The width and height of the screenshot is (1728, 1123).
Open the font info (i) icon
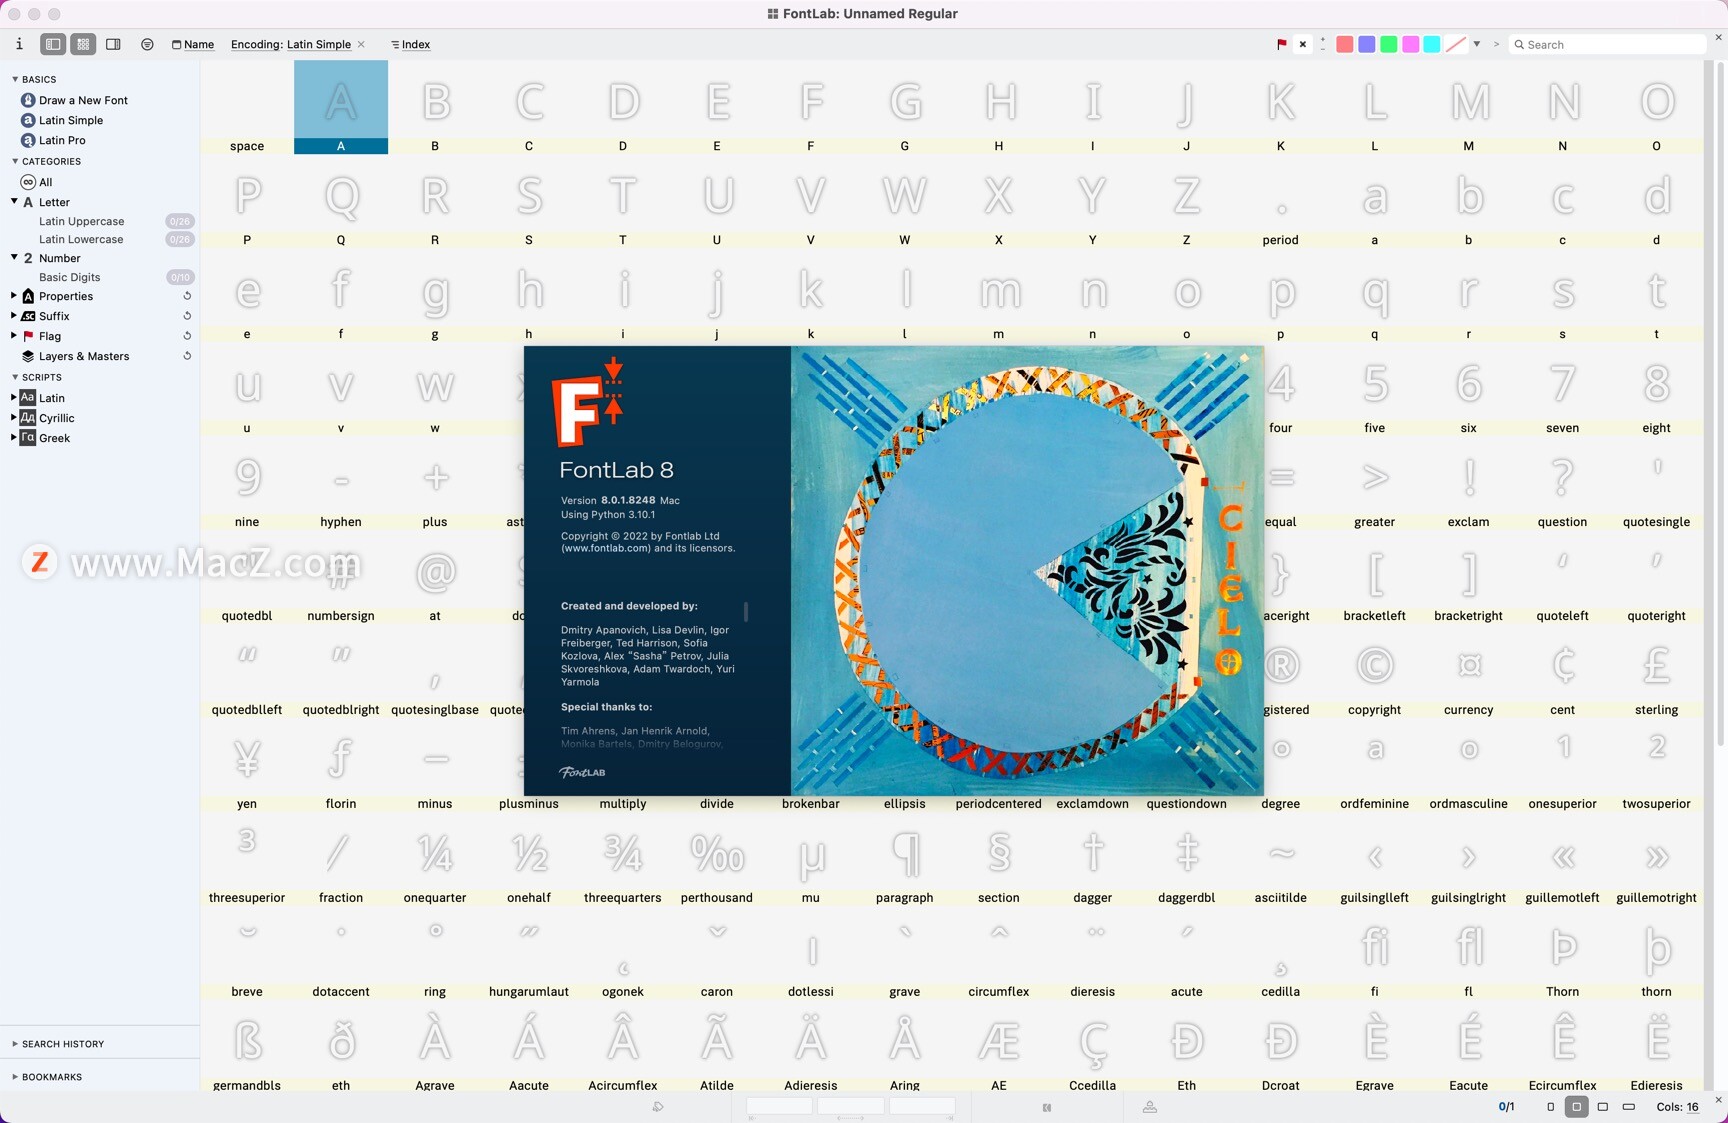[19, 44]
